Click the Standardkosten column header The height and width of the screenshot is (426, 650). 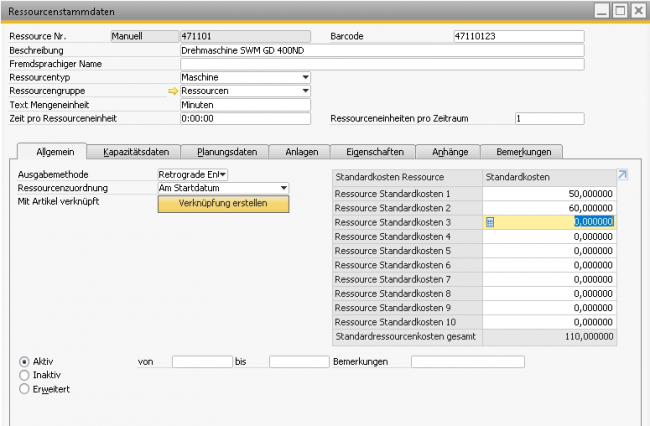549,177
